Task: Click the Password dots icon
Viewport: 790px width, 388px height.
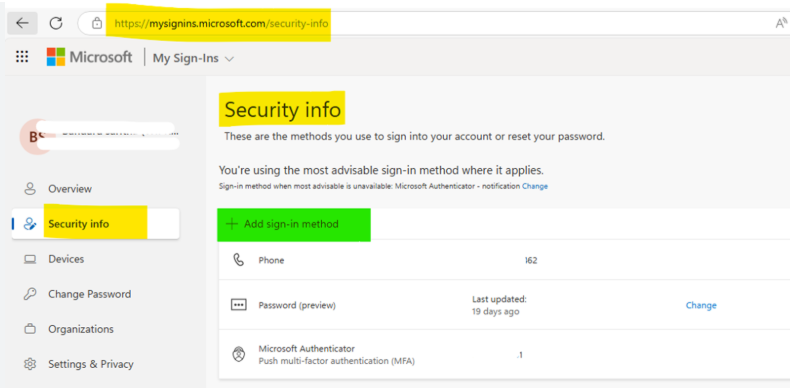Action: click(x=238, y=305)
